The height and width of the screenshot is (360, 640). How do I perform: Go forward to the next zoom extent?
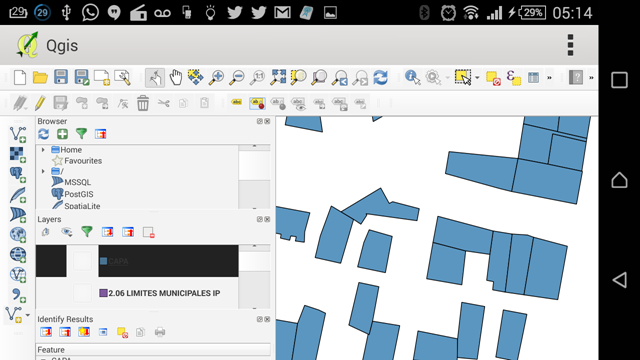pos(360,78)
